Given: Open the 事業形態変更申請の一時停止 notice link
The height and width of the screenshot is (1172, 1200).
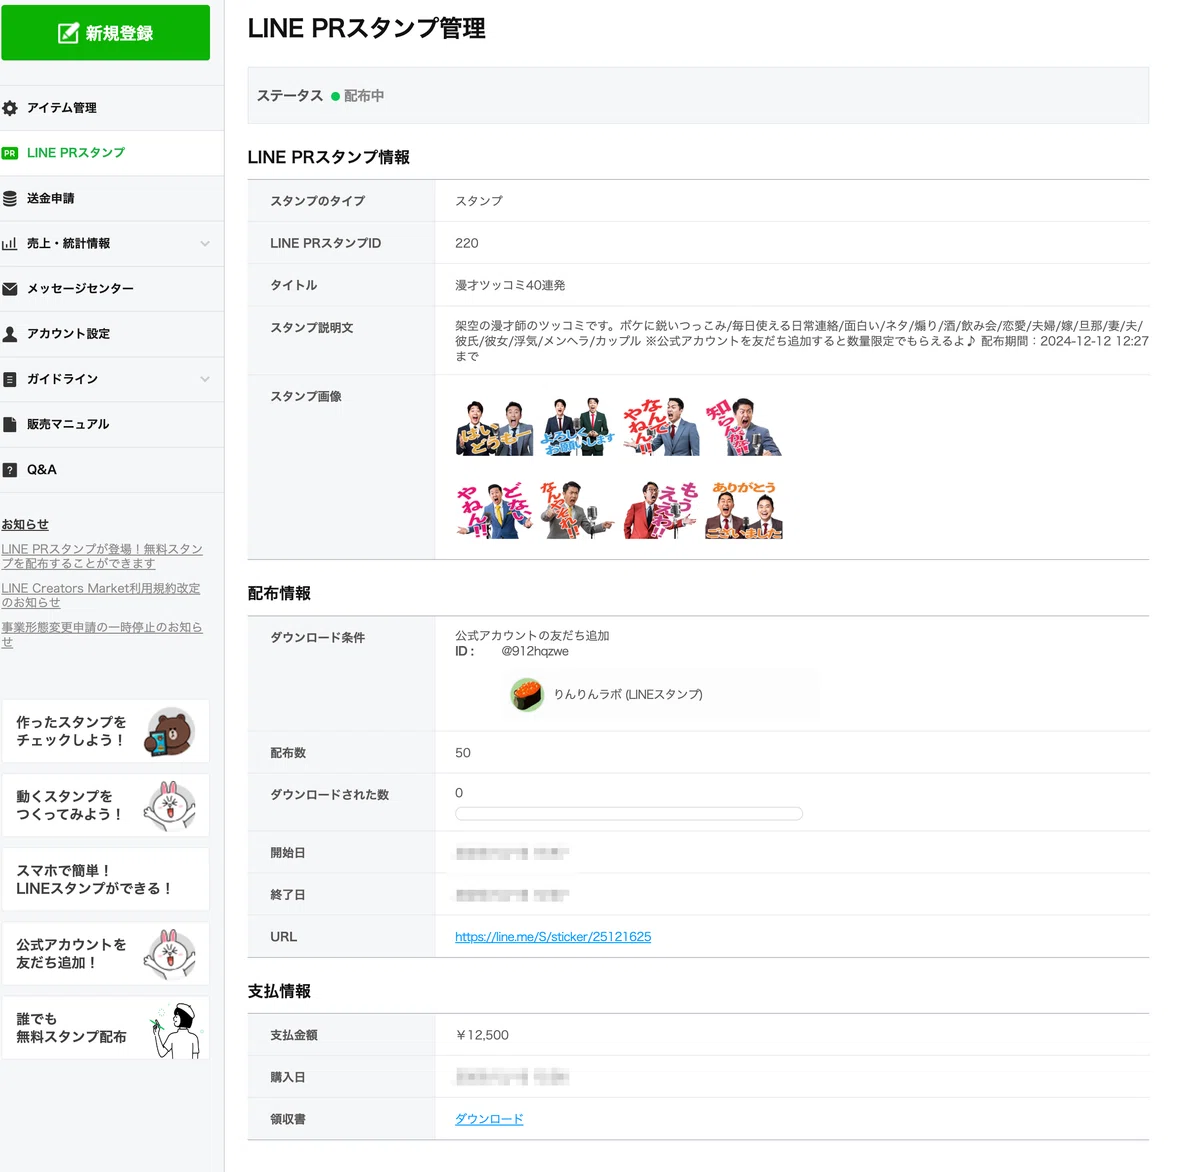Looking at the screenshot, I should pyautogui.click(x=102, y=634).
